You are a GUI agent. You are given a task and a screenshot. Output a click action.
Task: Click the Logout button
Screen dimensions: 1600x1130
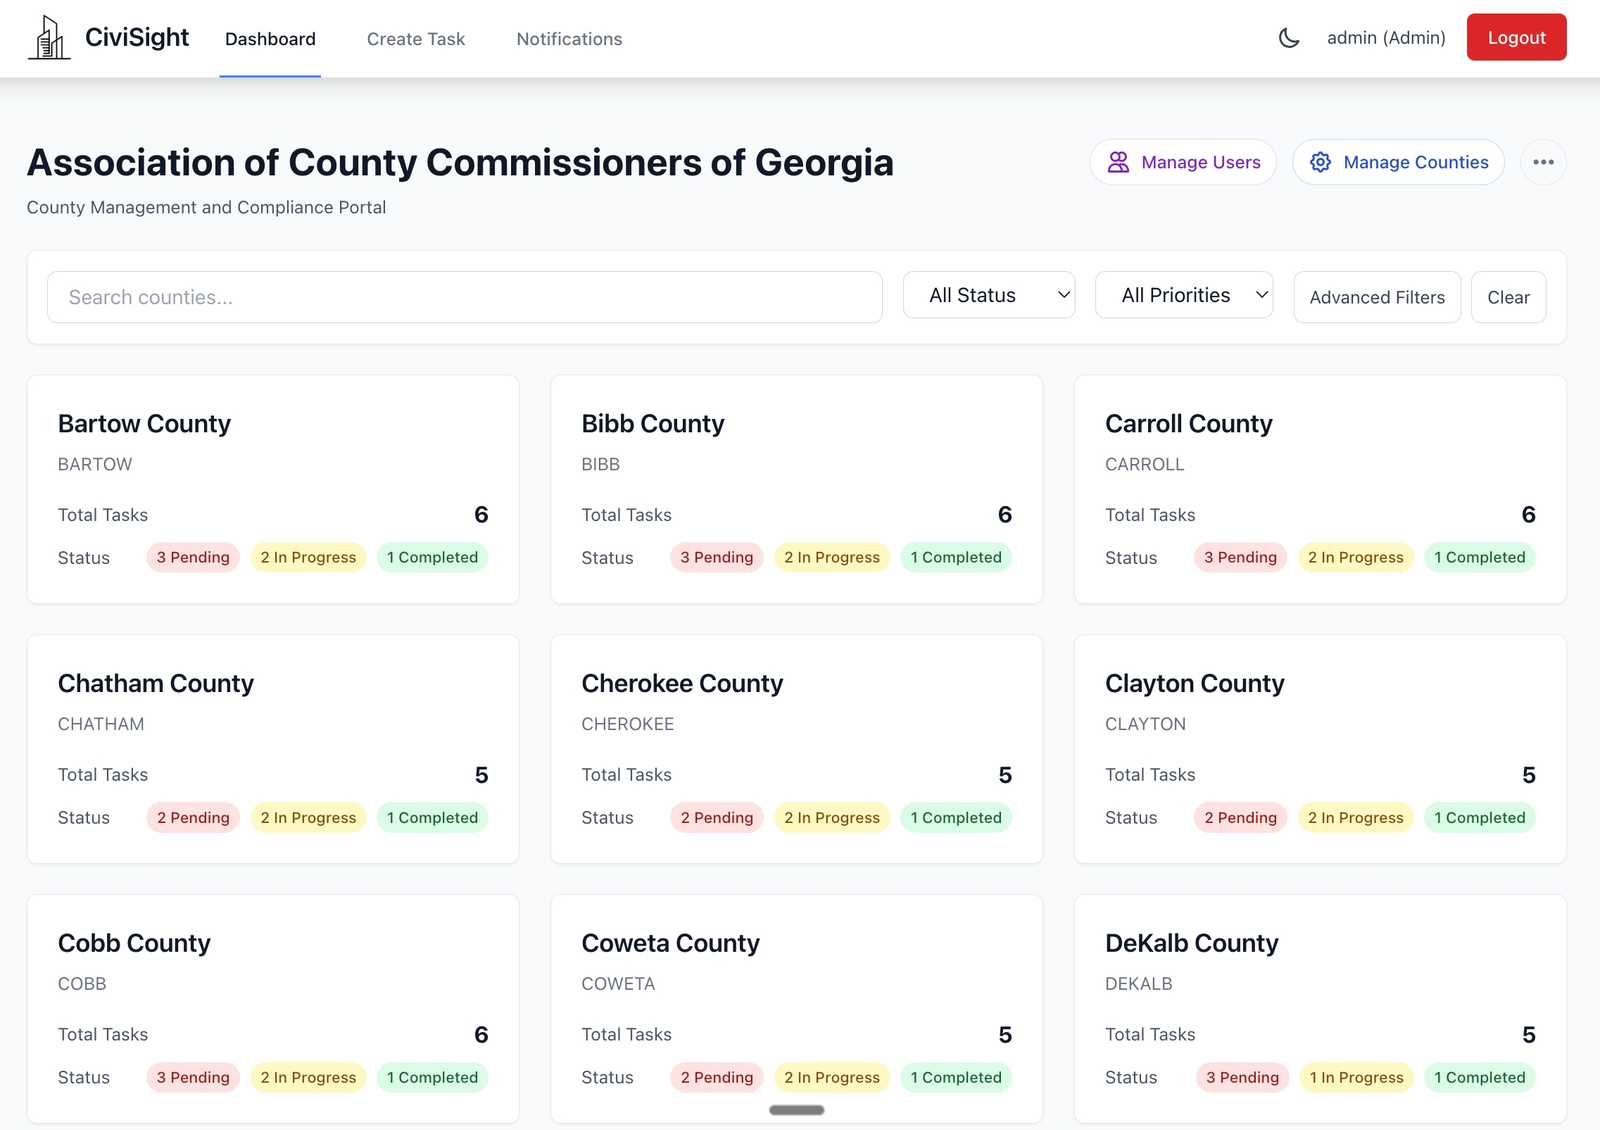[1516, 37]
